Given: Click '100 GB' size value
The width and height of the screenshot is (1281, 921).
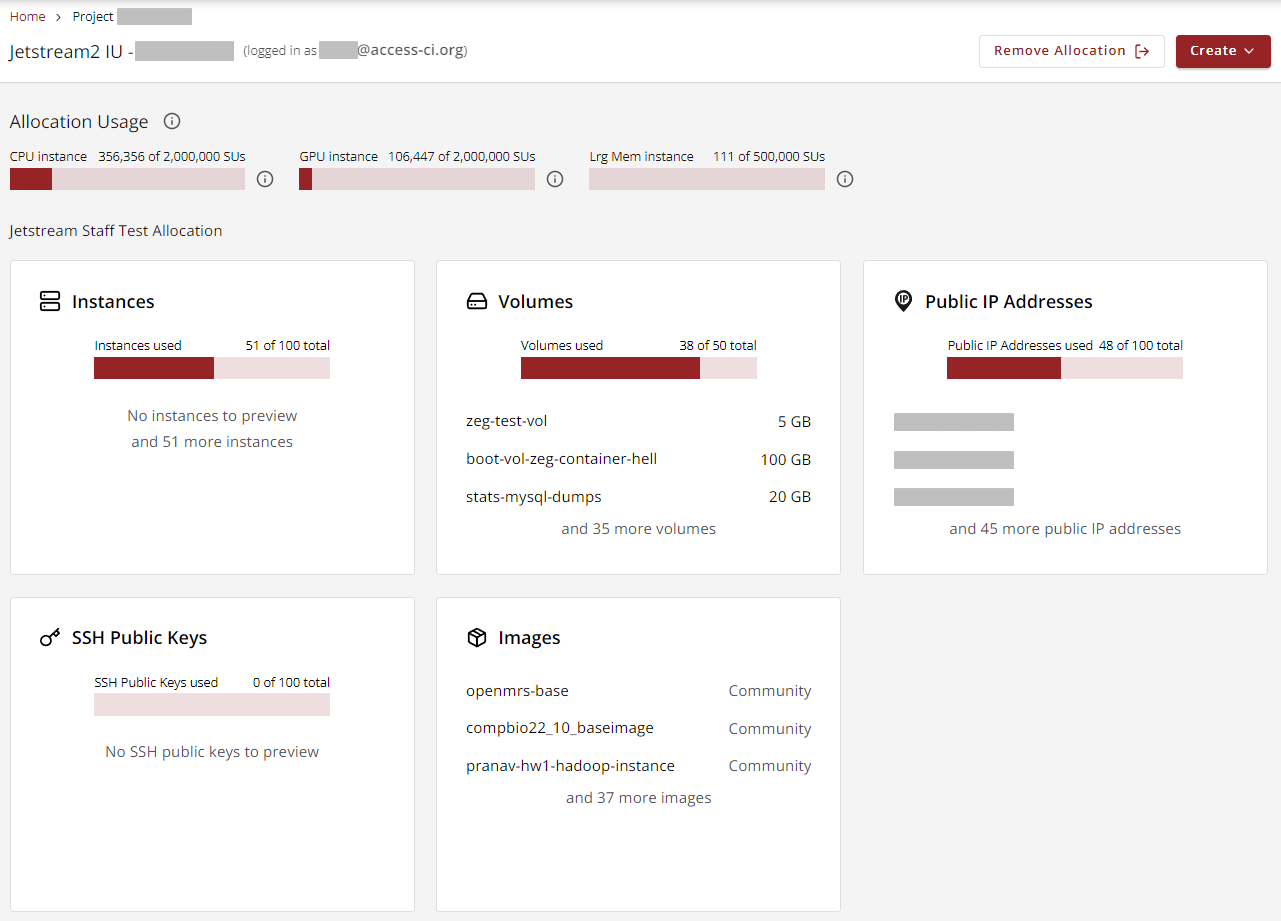Looking at the screenshot, I should (786, 460).
